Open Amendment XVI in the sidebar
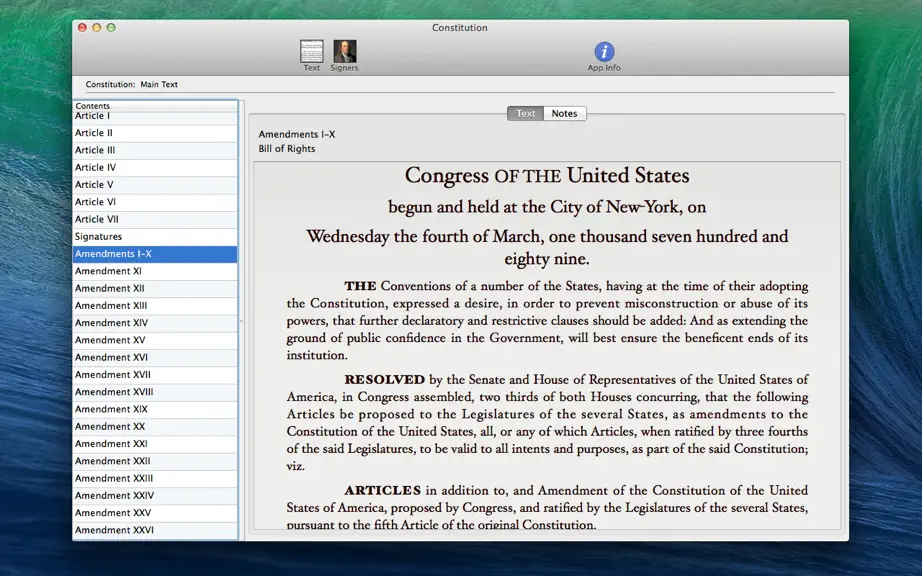The image size is (922, 576). (155, 358)
